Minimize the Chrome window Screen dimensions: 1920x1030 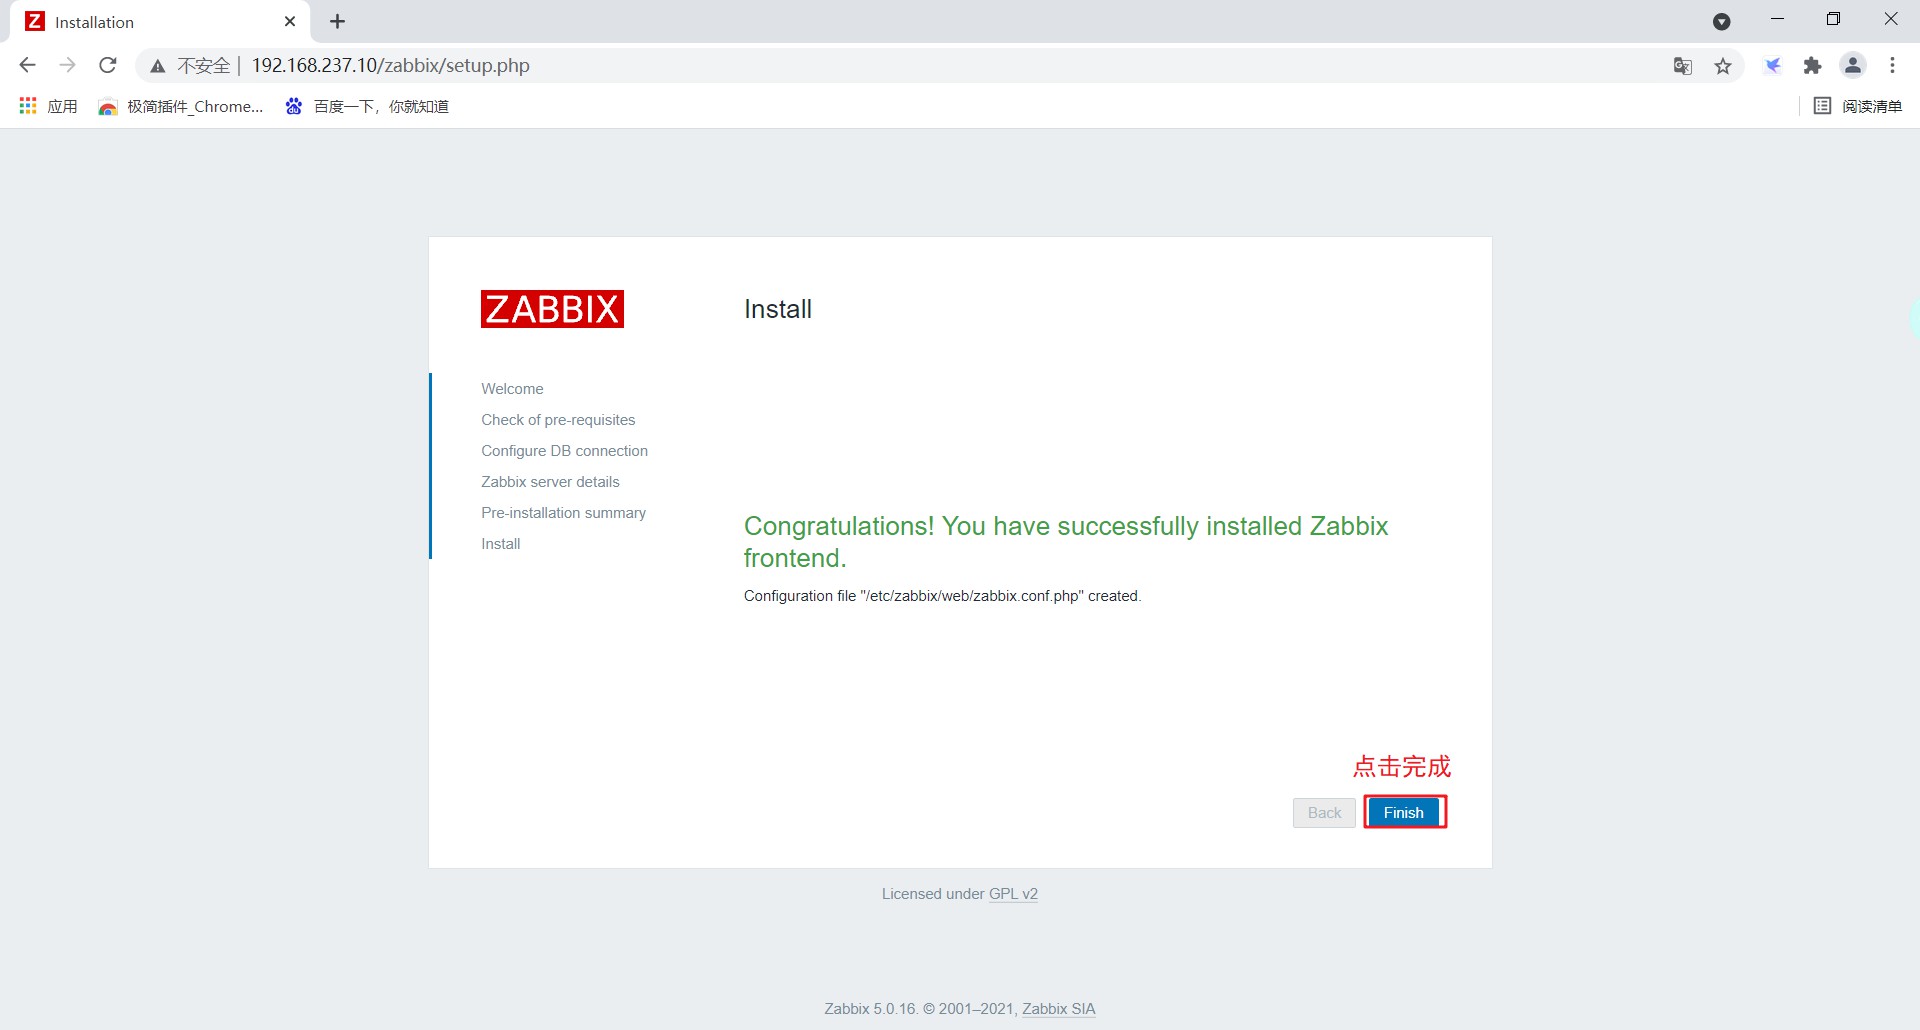point(1777,20)
